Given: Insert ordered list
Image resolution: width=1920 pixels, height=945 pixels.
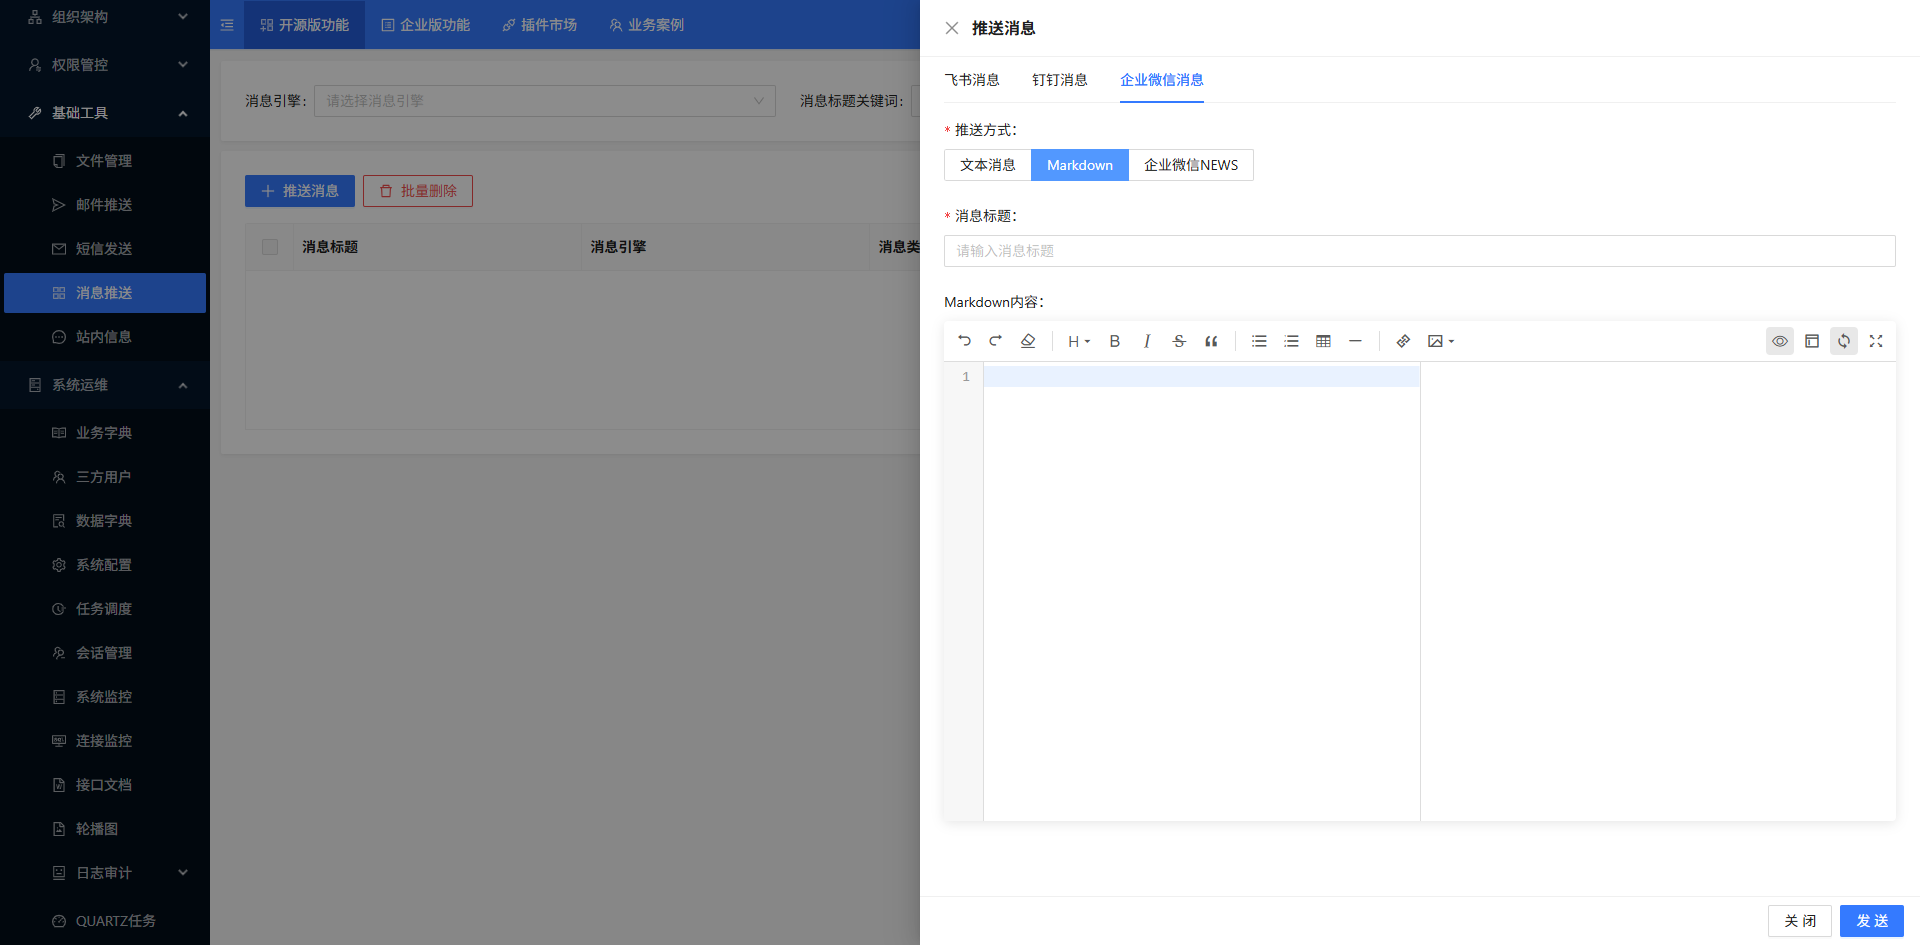Looking at the screenshot, I should click(x=1291, y=341).
